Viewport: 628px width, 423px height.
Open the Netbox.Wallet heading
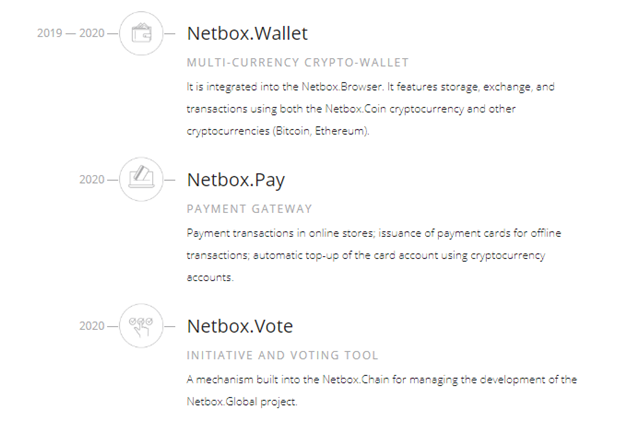(x=247, y=33)
